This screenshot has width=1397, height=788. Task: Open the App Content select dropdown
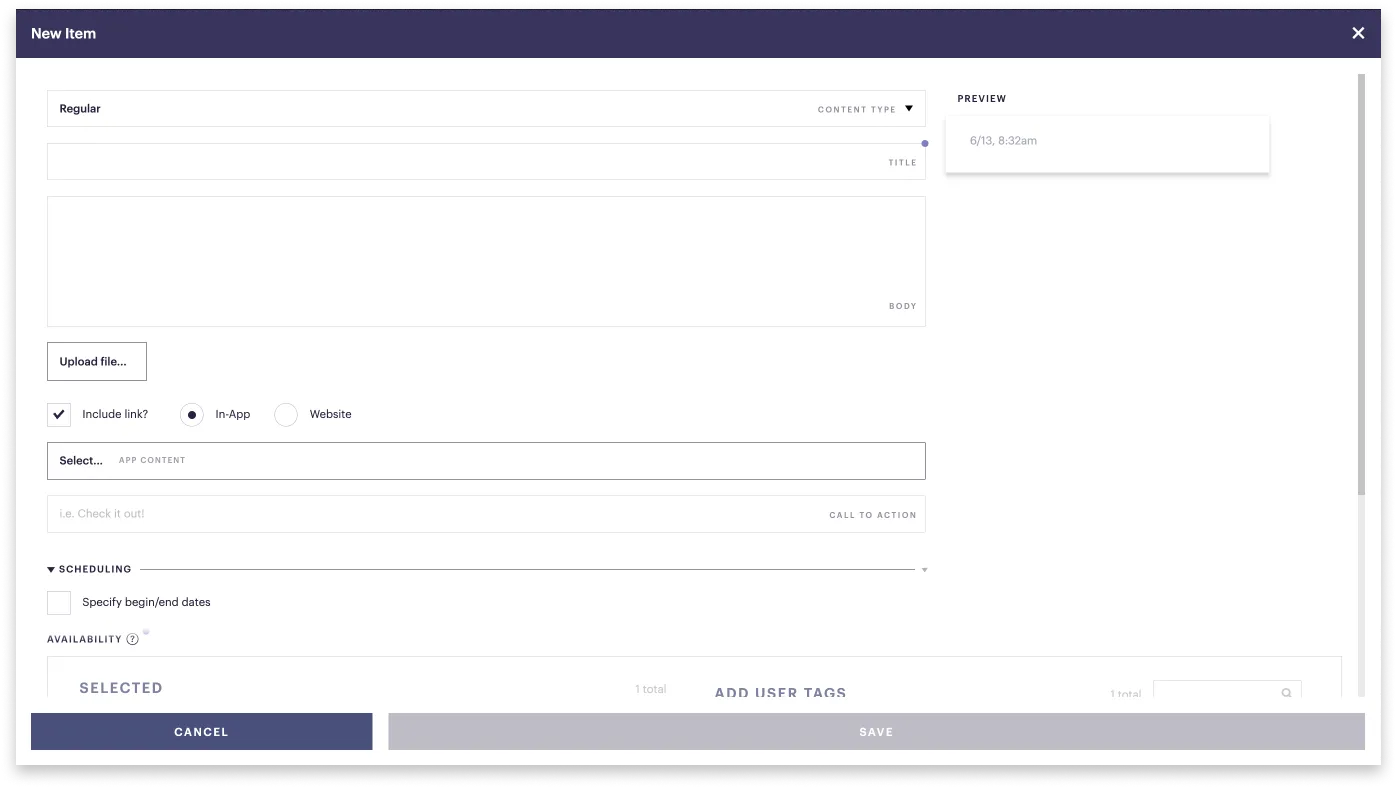(x=486, y=461)
